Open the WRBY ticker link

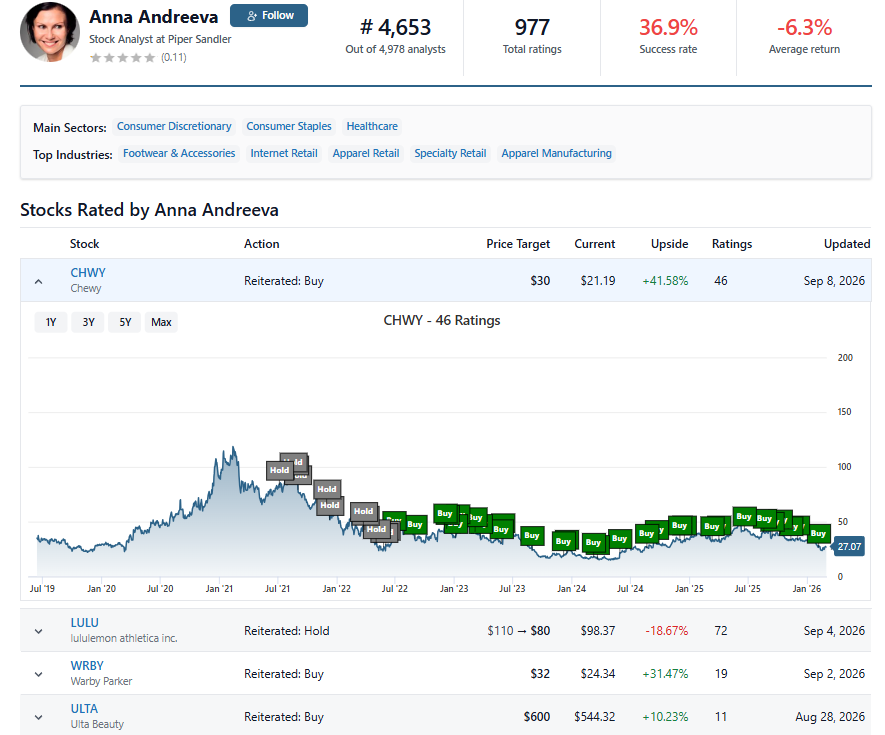(x=87, y=666)
